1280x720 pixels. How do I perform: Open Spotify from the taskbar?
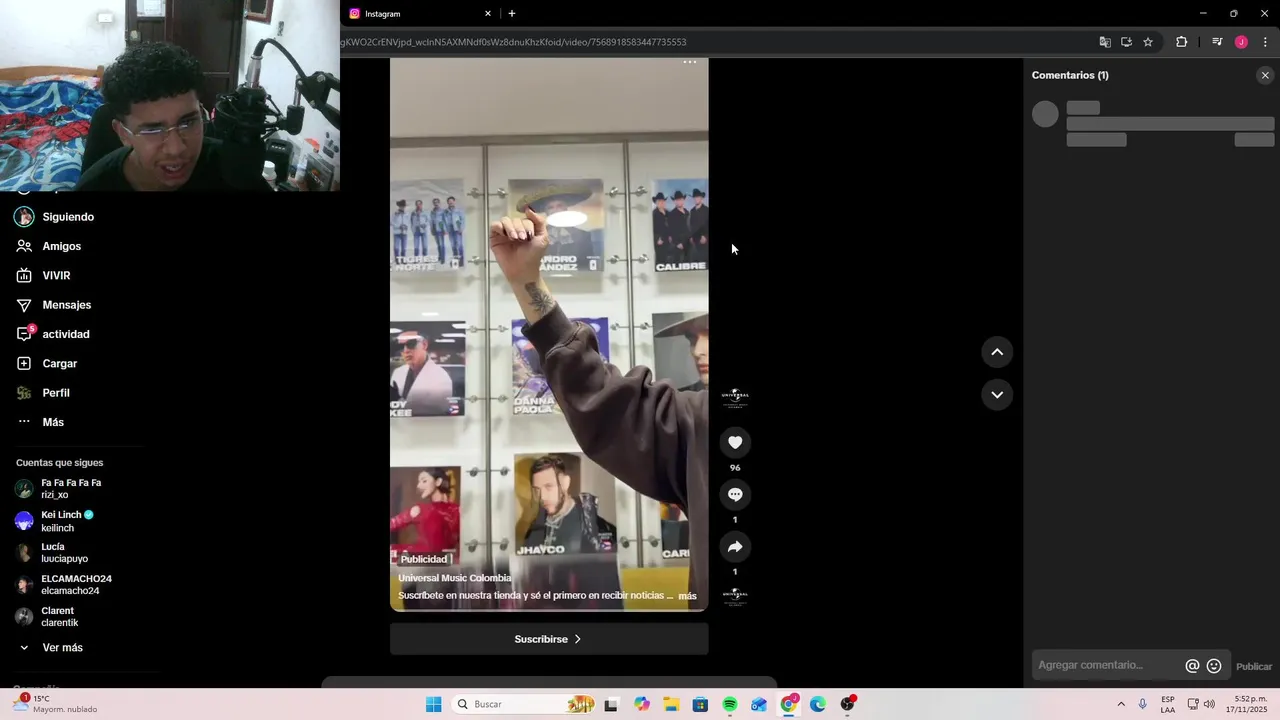point(730,705)
